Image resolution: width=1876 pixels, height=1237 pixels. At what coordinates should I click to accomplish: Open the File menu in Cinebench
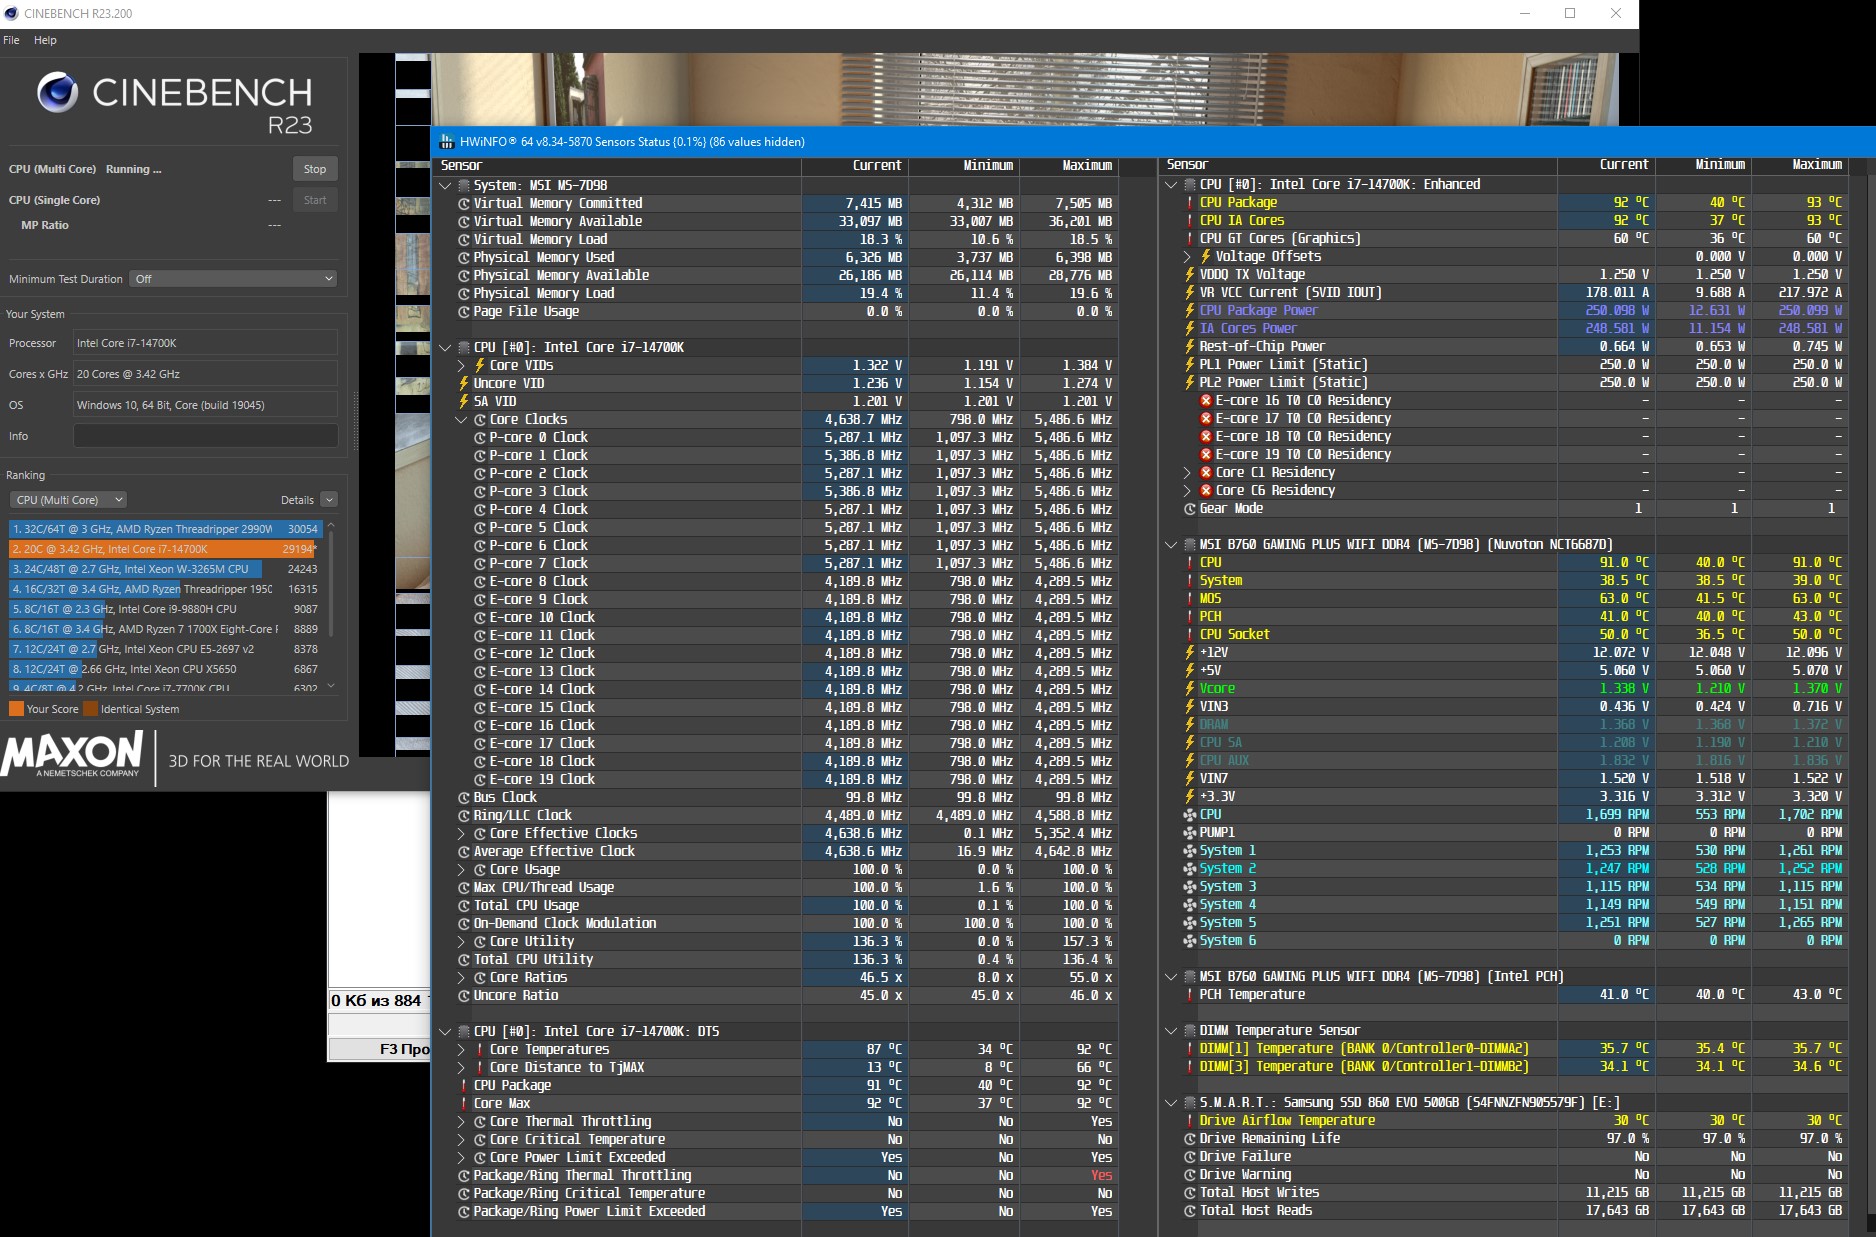(11, 40)
